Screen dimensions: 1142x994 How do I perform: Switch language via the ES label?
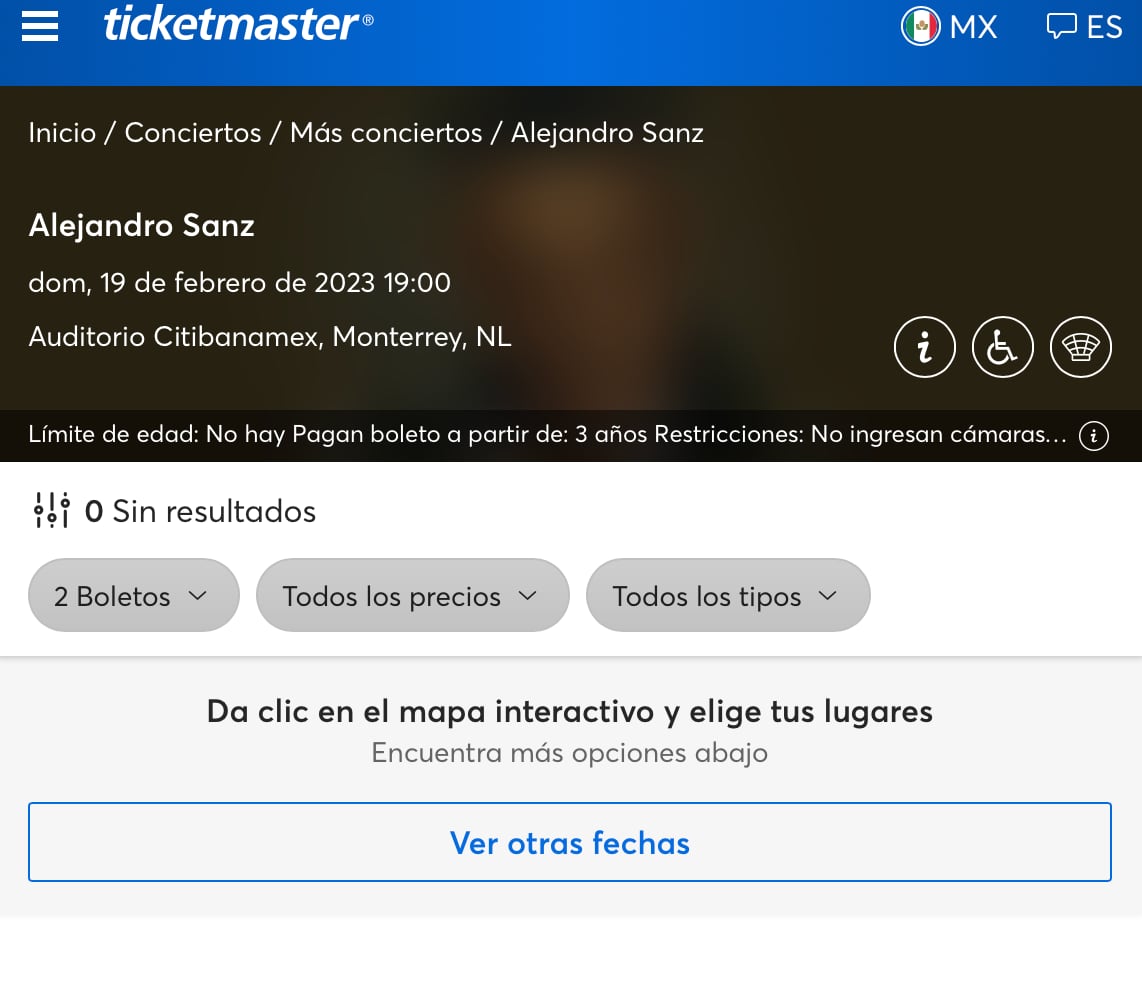pos(1104,26)
